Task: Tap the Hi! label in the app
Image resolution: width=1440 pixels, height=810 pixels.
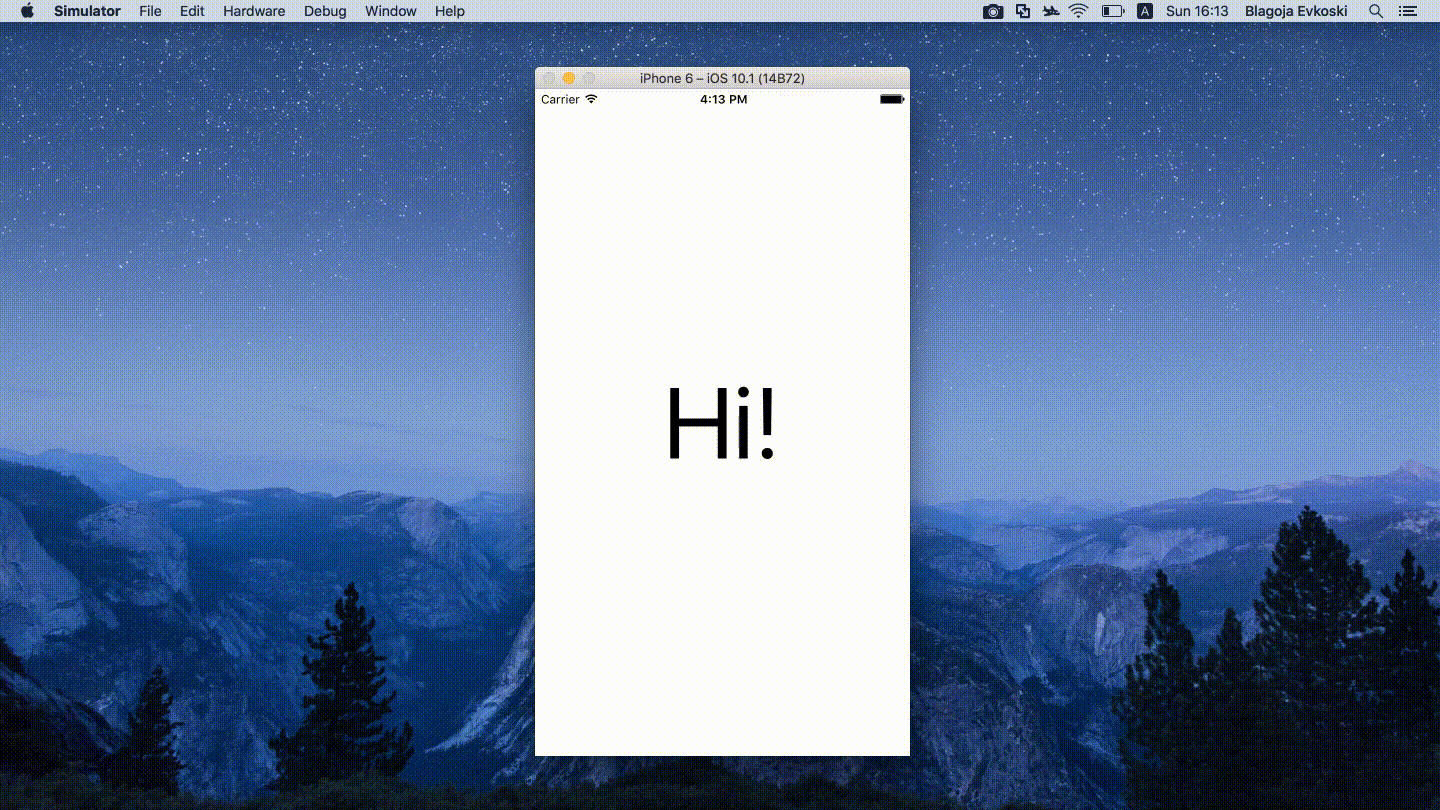Action: tap(721, 423)
